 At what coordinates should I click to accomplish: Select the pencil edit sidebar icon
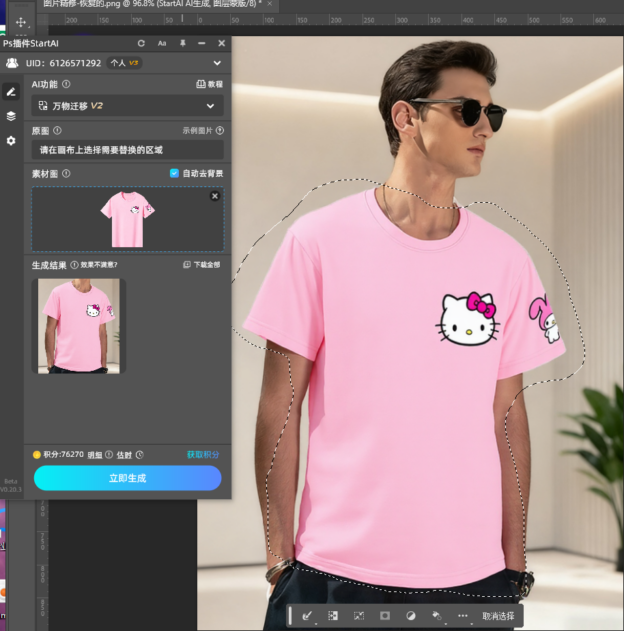[11, 91]
